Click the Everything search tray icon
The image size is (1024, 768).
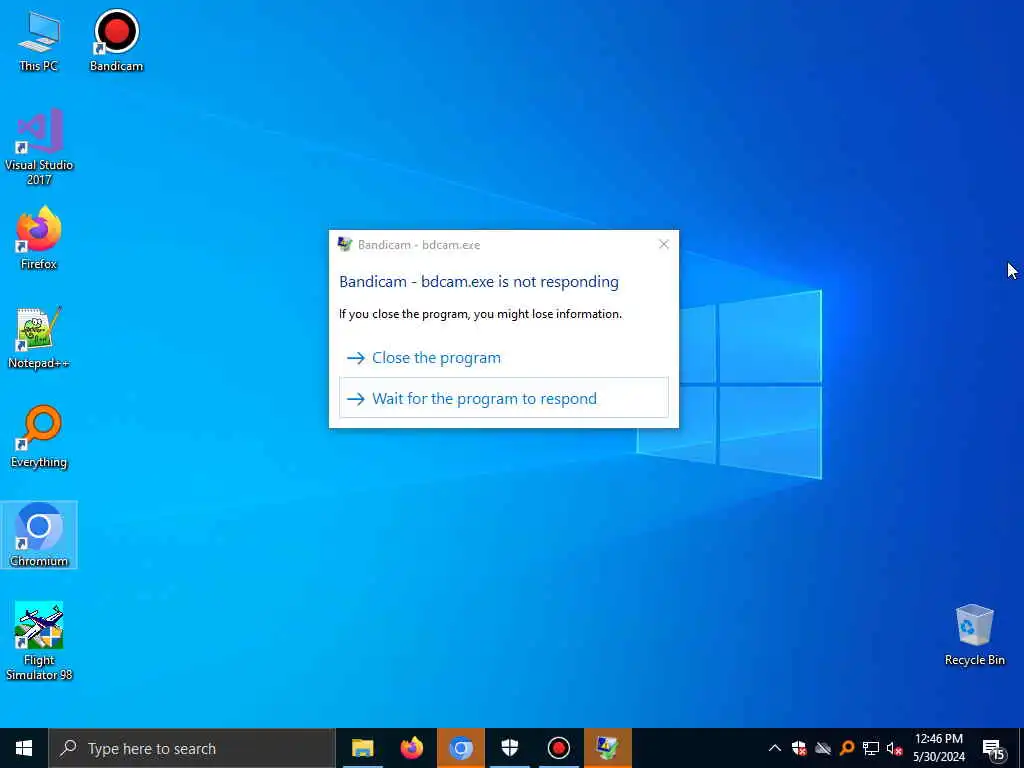point(847,748)
